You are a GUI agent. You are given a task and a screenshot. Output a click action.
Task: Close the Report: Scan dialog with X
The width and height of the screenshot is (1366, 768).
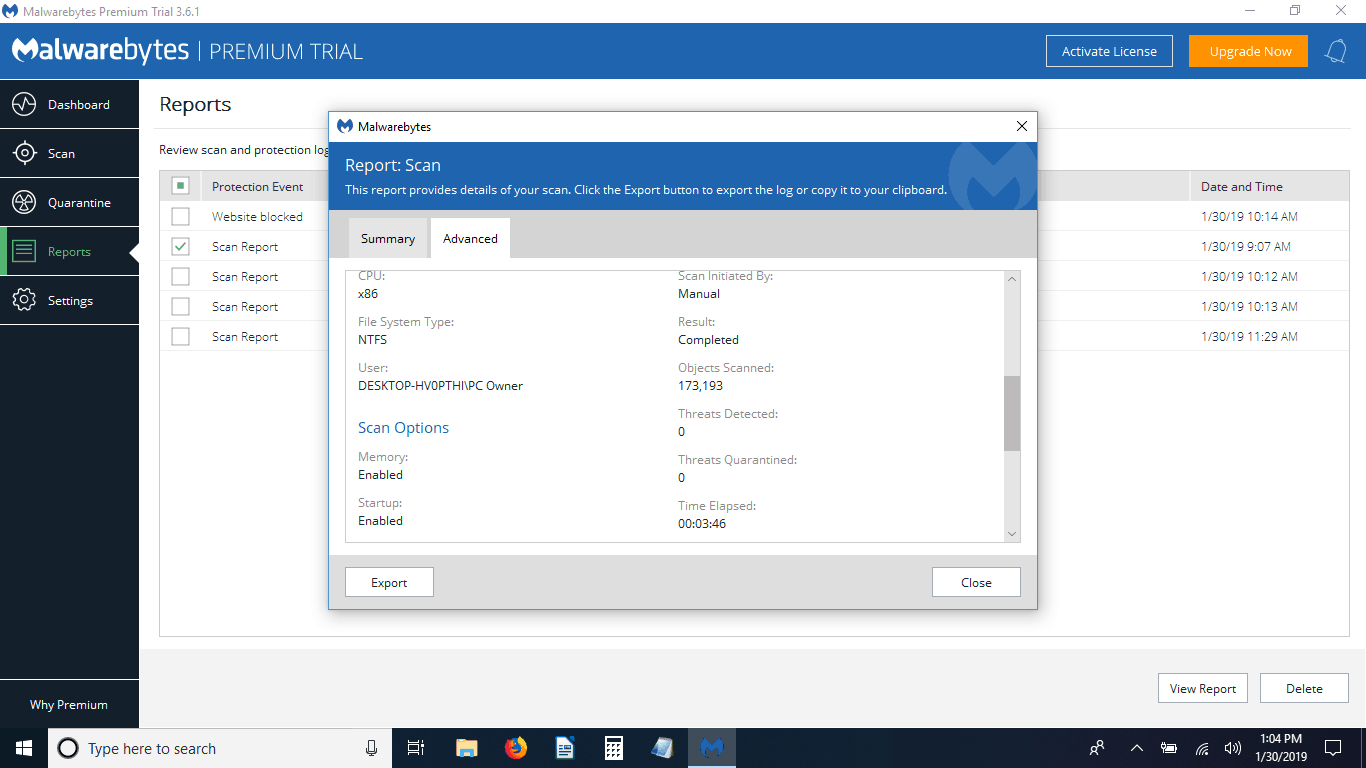(x=1021, y=127)
